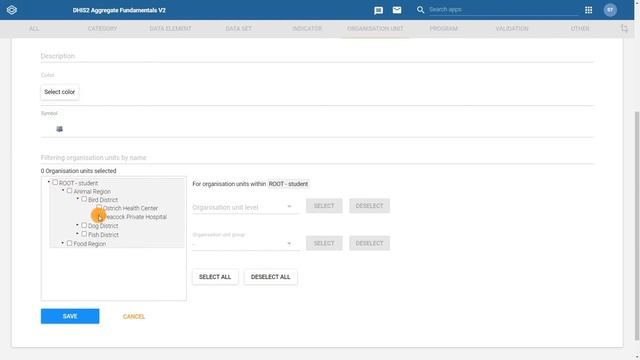
Task: Switch to the CATEGORY tab
Action: (x=102, y=29)
